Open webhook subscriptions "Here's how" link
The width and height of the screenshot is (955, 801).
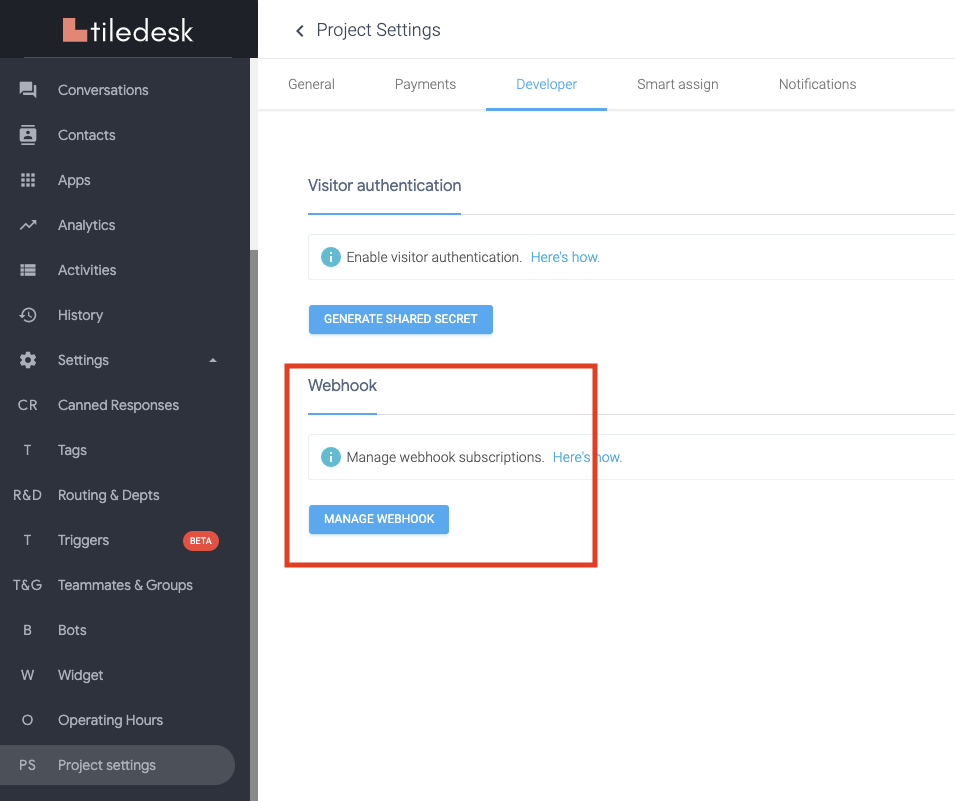click(x=587, y=457)
